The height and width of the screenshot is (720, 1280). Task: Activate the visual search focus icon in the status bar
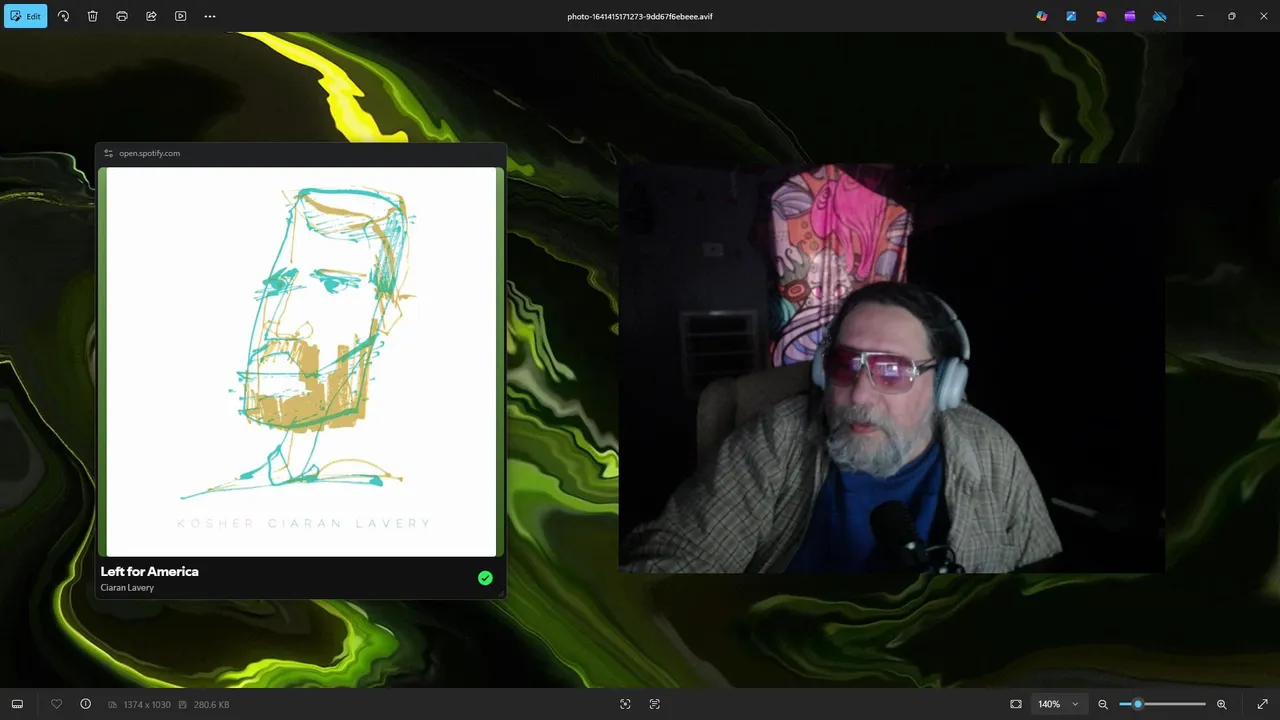click(x=625, y=704)
